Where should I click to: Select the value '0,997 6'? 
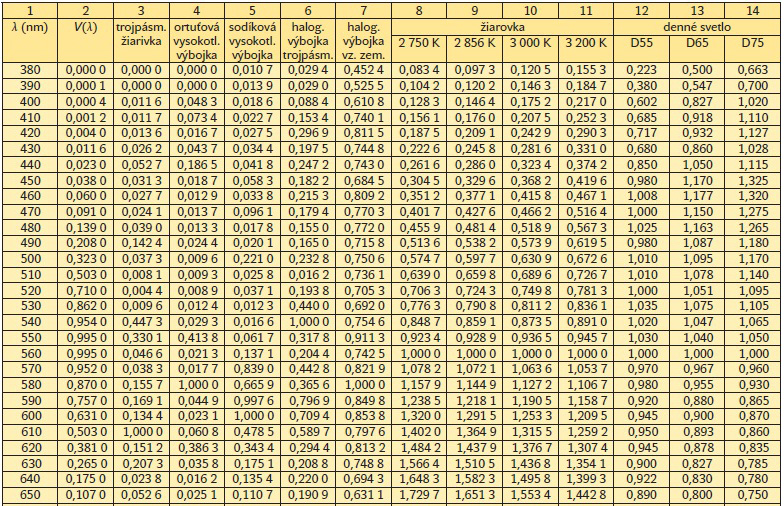[x=252, y=400]
